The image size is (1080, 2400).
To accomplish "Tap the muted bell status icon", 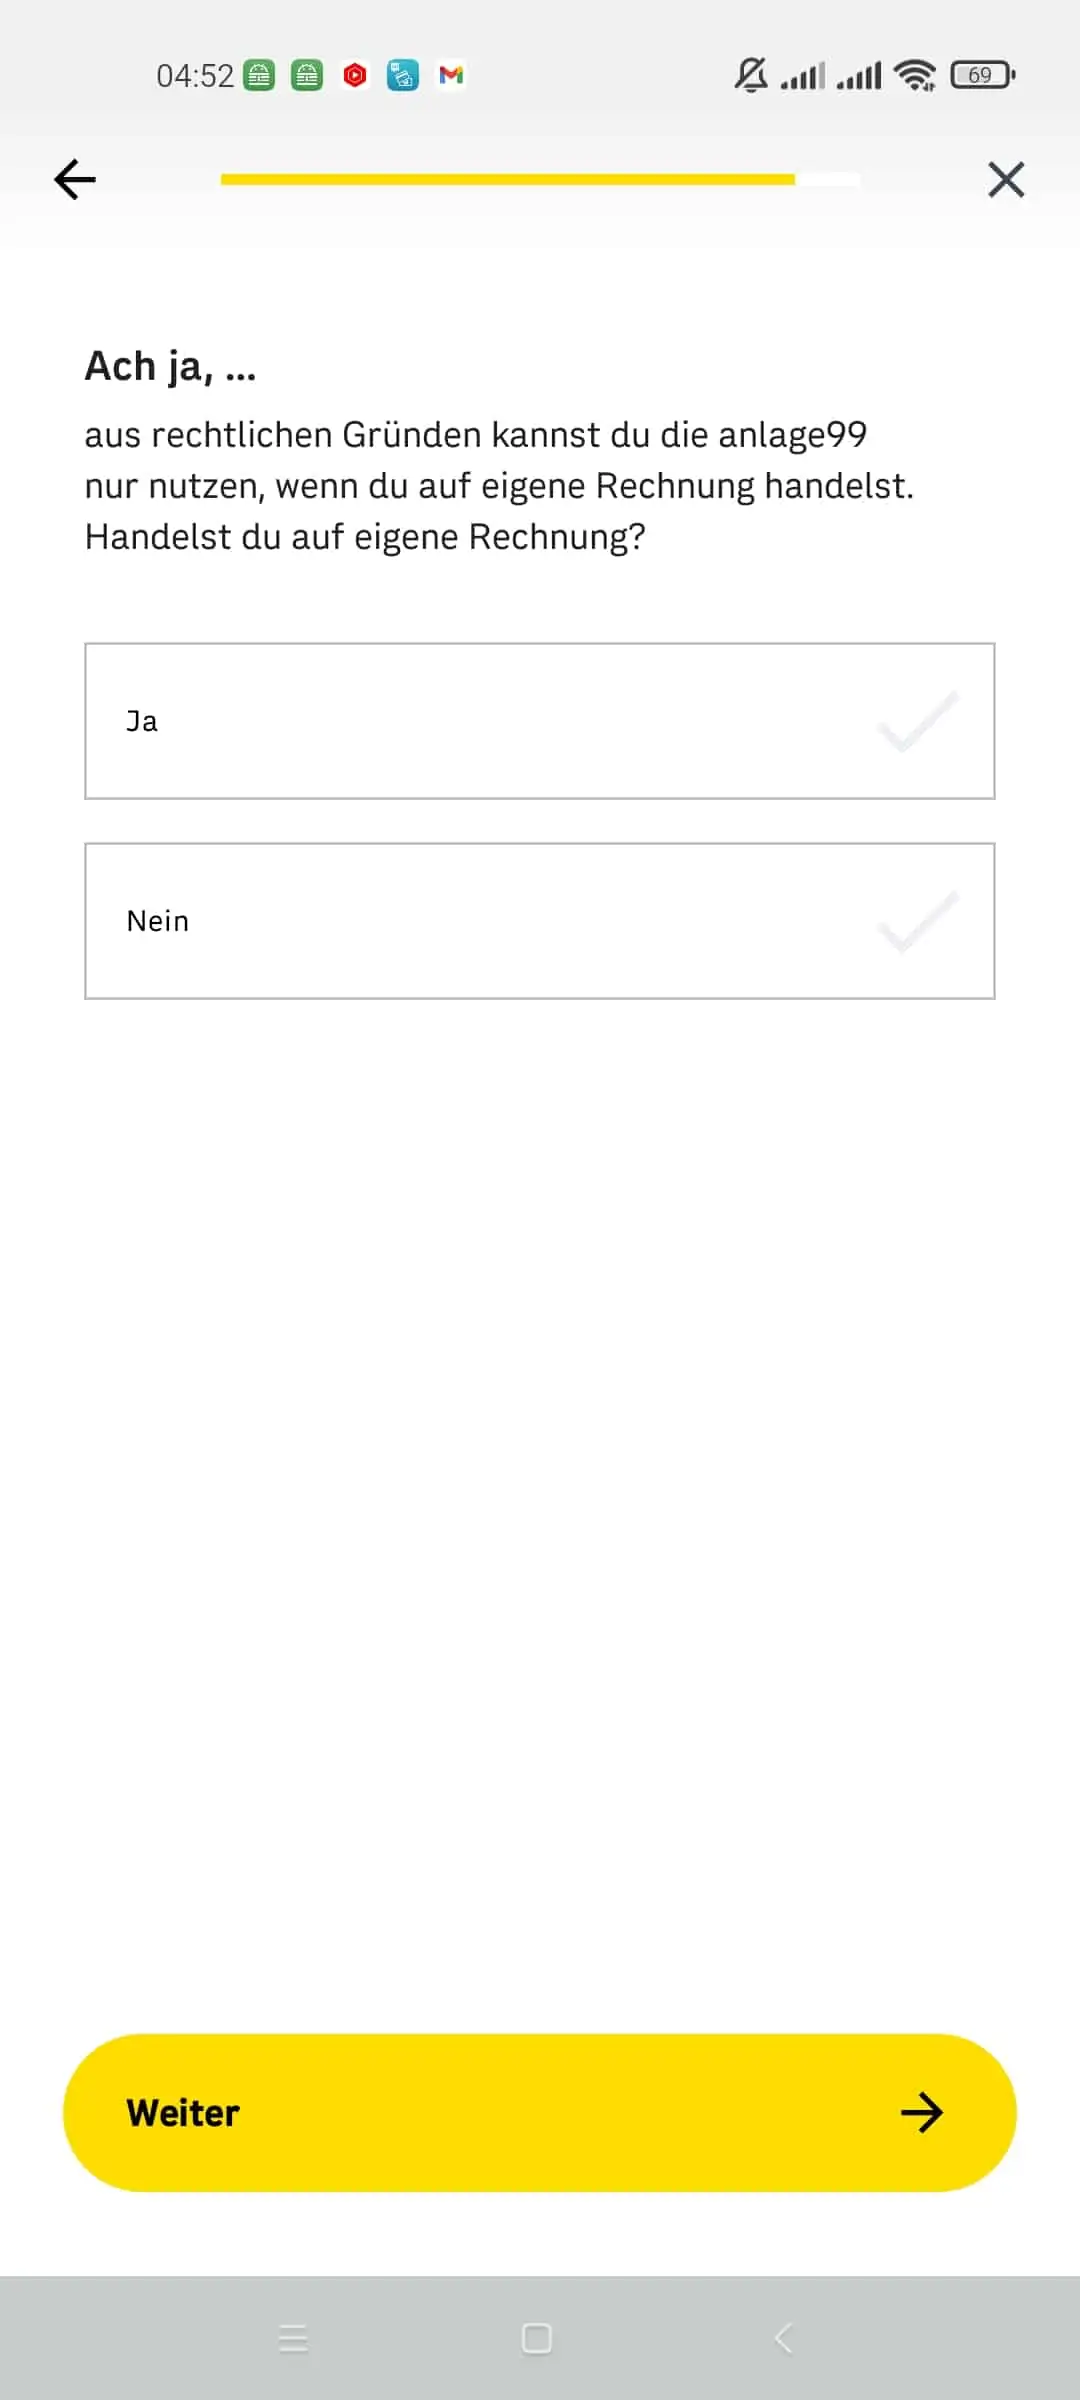I will coord(751,75).
